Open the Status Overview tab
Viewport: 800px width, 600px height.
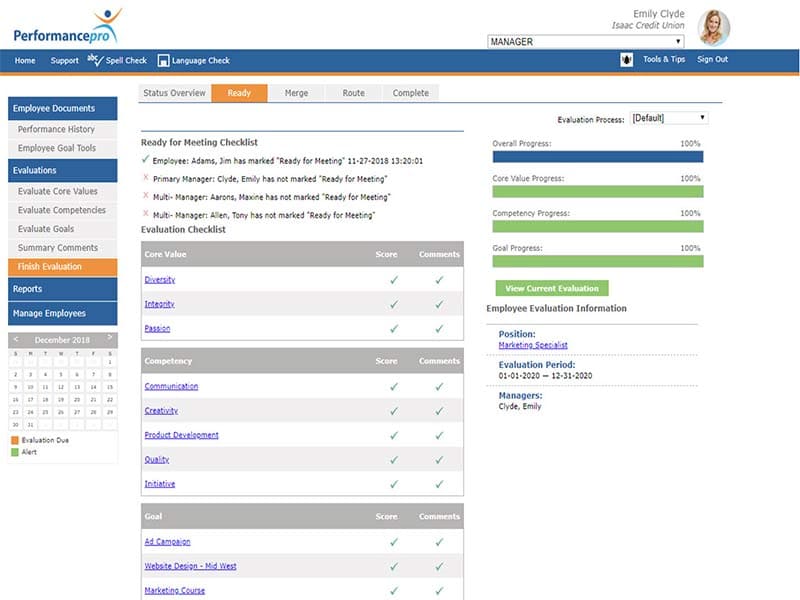[174, 93]
